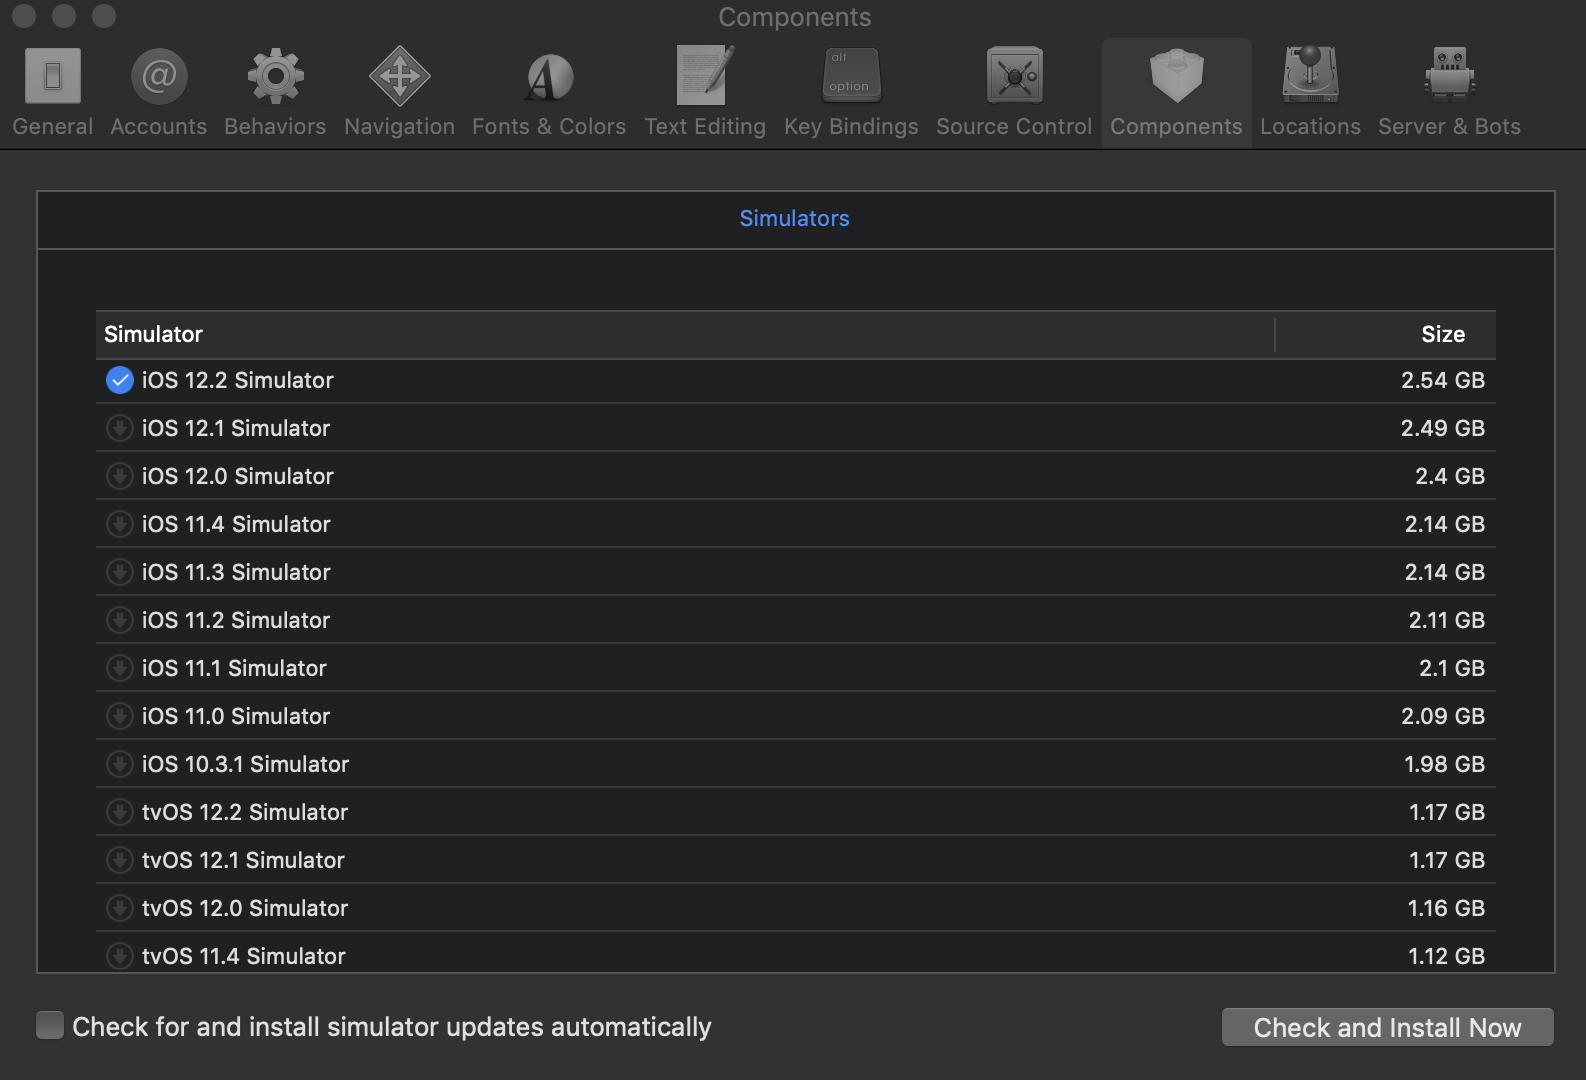Click the installed checkmark for iOS 12.2 Simulator
Image resolution: width=1586 pixels, height=1080 pixels.
point(120,380)
